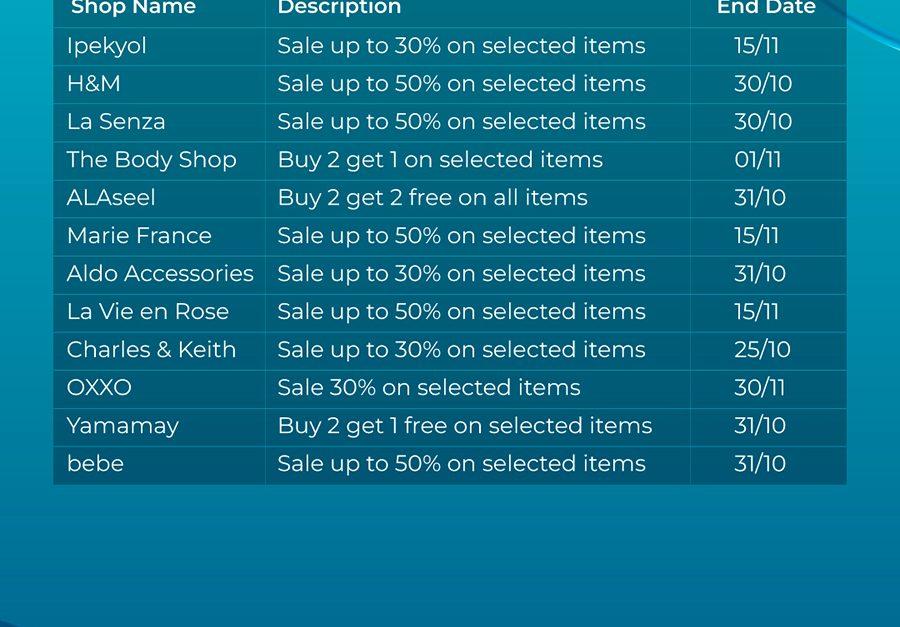Select the Body Shop's 01/11 end date
This screenshot has width=900, height=627.
point(758,160)
